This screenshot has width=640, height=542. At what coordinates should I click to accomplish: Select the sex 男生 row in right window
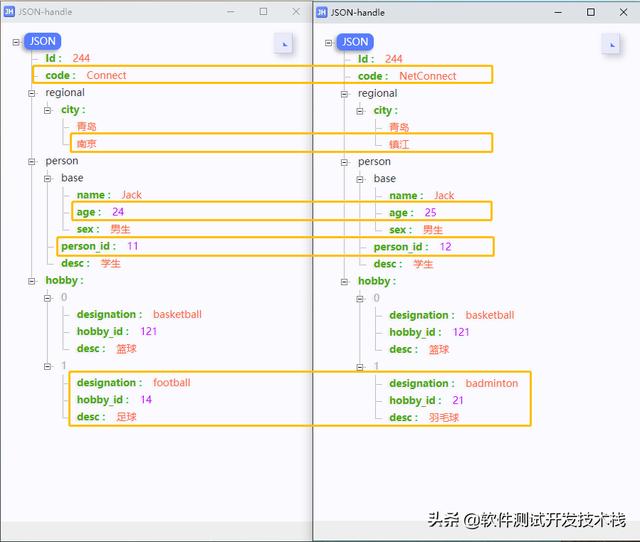click(416, 230)
